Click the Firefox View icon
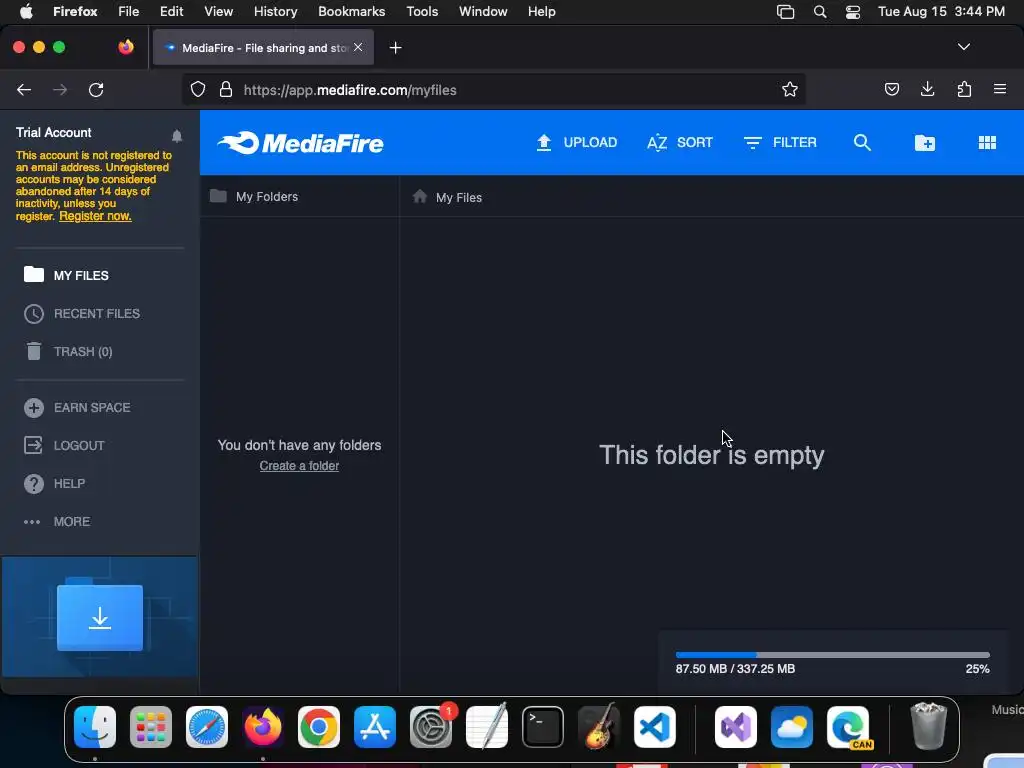Screen dimensions: 1024x768 pyautogui.click(x=126, y=47)
